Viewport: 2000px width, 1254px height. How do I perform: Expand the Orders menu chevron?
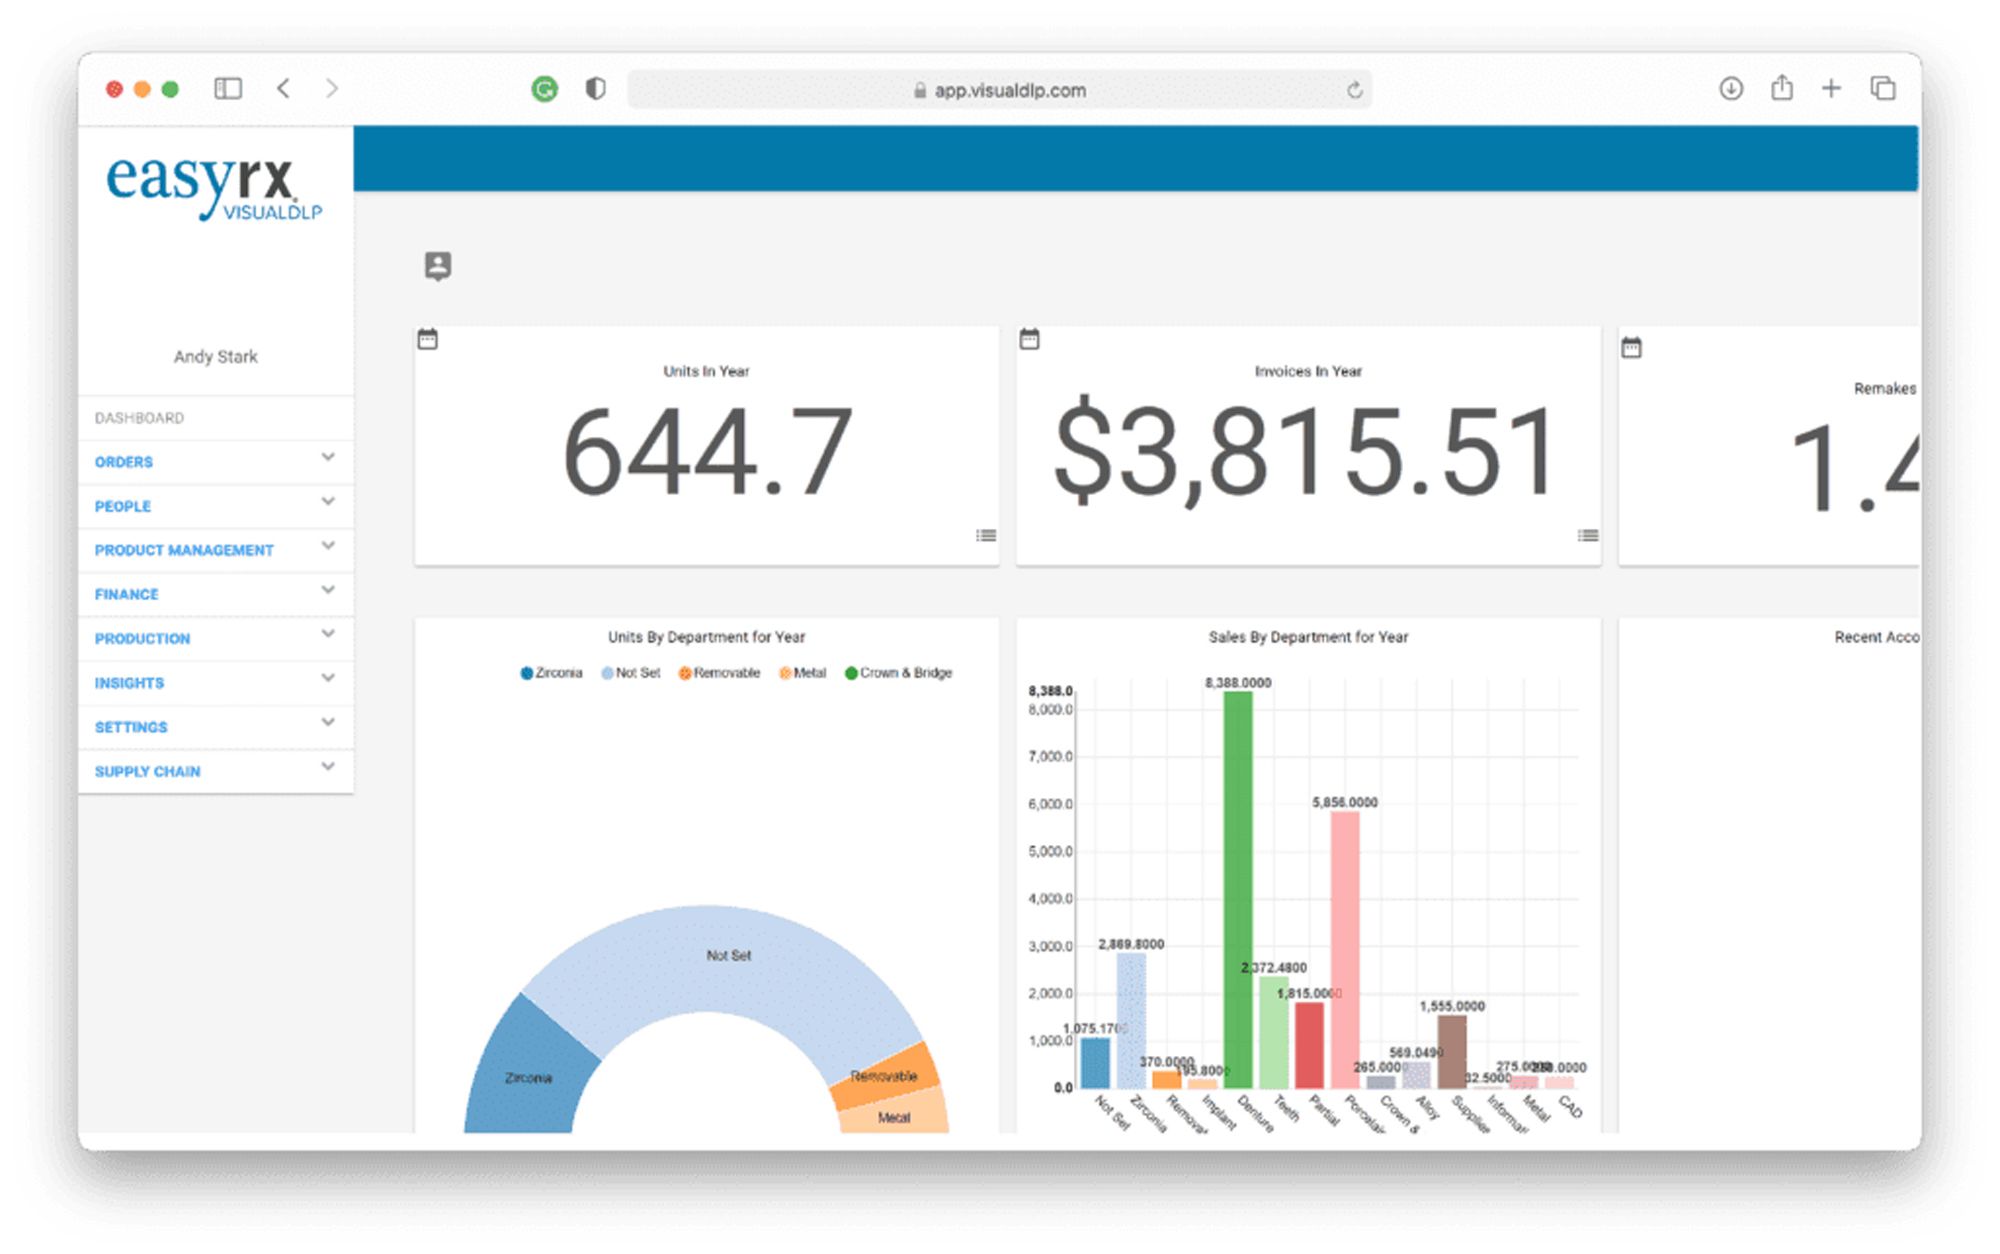tap(328, 458)
